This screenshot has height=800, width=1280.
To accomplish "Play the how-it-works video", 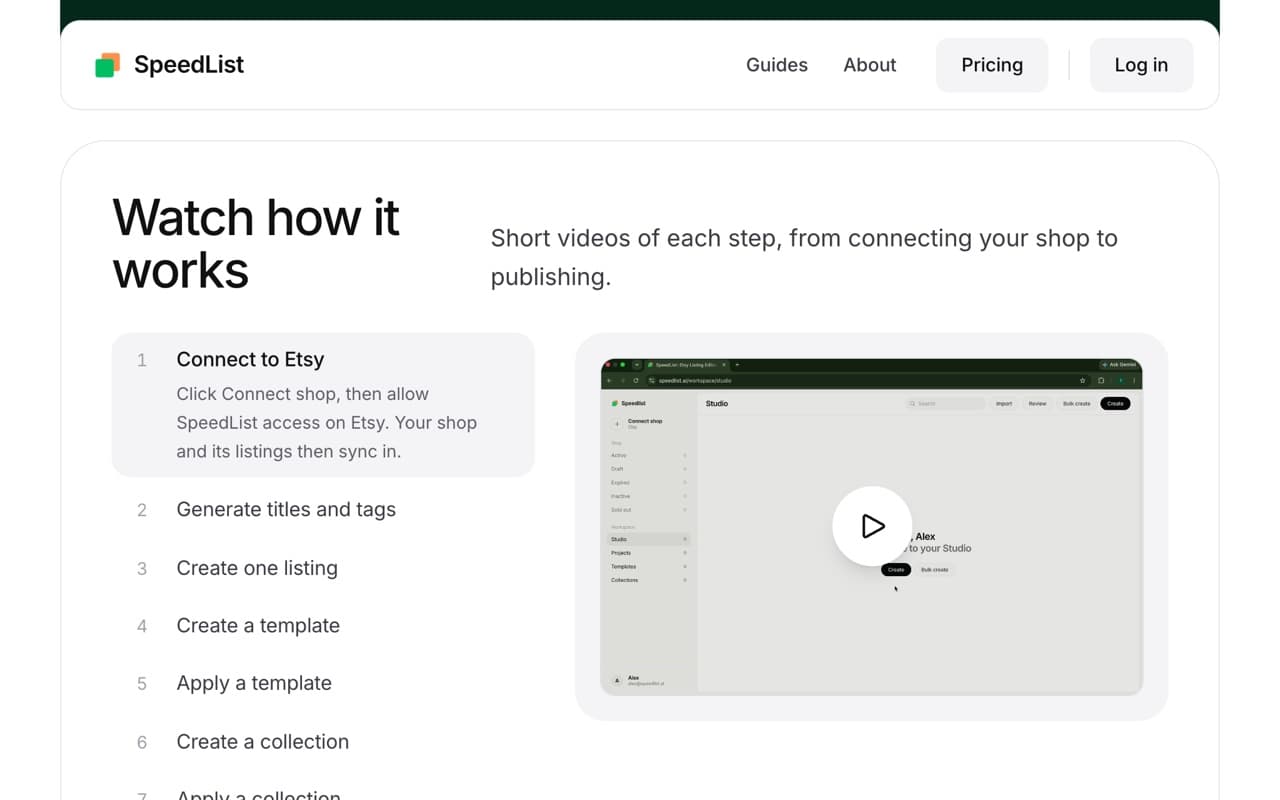I will point(872,526).
